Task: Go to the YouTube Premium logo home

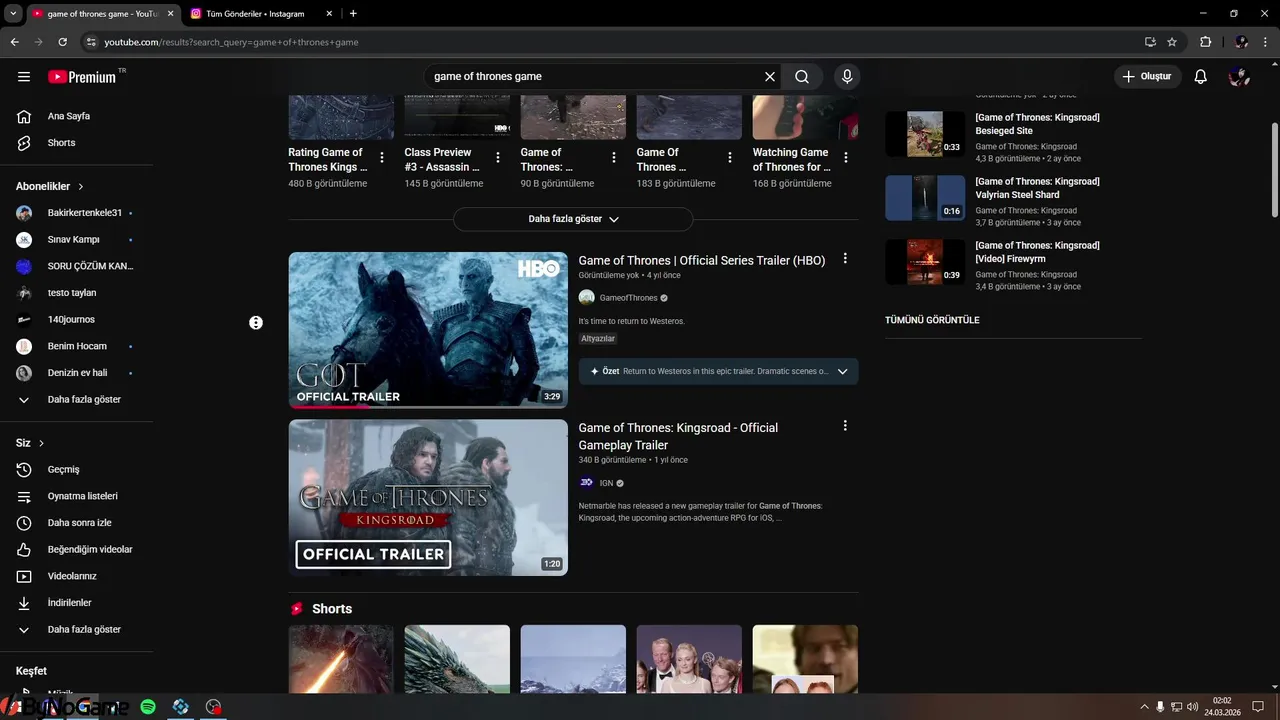Action: point(82,76)
